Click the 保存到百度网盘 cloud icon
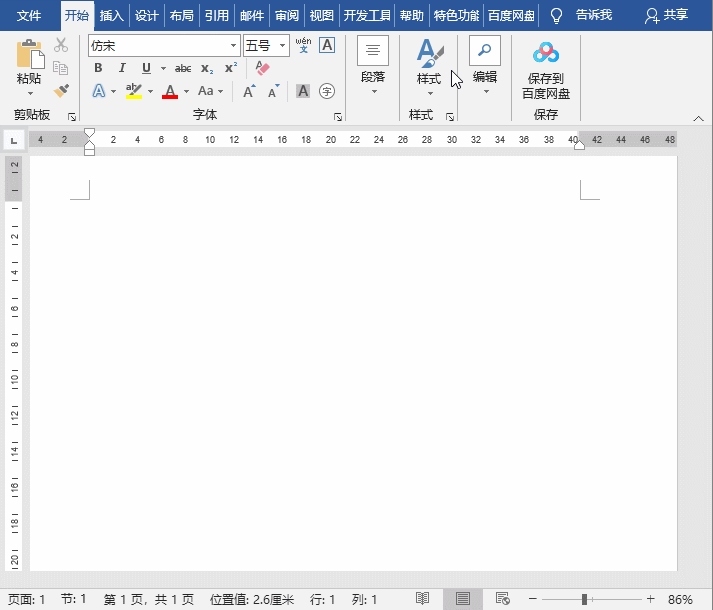Viewport: 713px width, 610px height. click(x=546, y=53)
